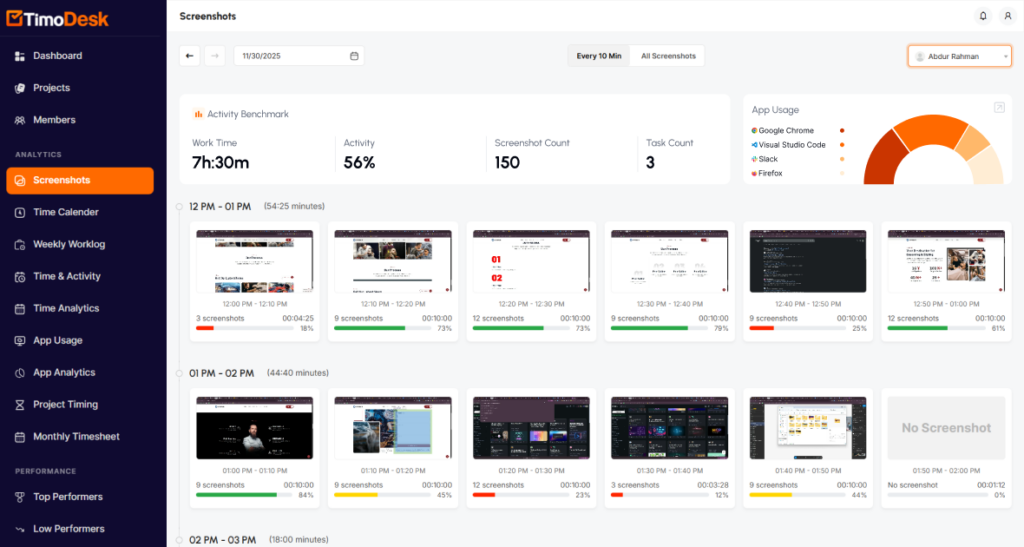Collapse the 01 PM - 02 PM section
1024x547 pixels.
(x=179, y=373)
